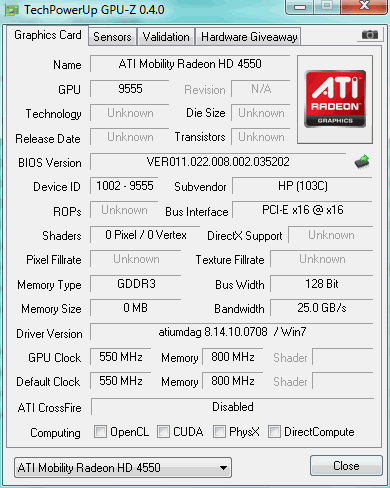Click the ATI CrossFire Disabled field
This screenshot has width=390, height=488.
(x=233, y=407)
